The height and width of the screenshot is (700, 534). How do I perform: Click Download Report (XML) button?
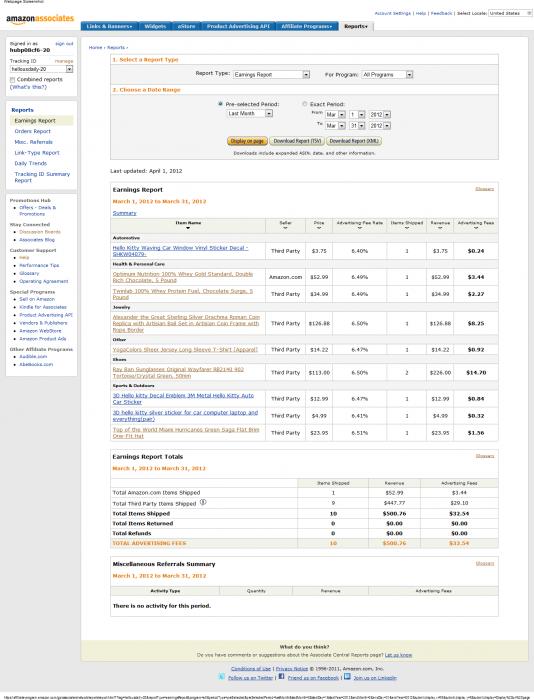(x=354, y=141)
